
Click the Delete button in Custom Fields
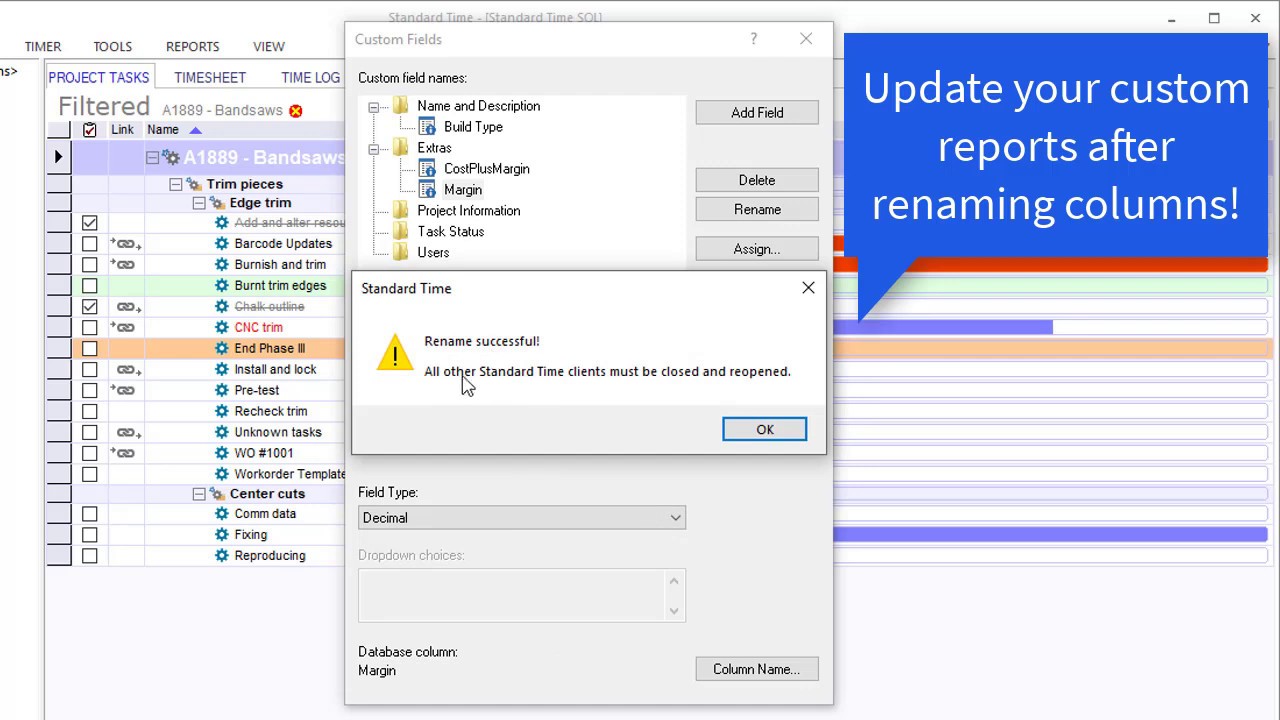(x=757, y=180)
